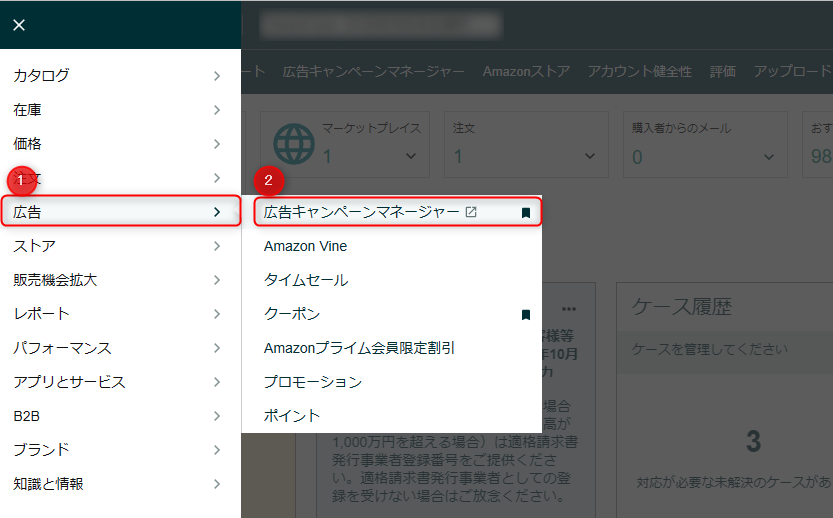Open クーポン submenu item
Image resolution: width=833 pixels, height=518 pixels.
point(292,314)
